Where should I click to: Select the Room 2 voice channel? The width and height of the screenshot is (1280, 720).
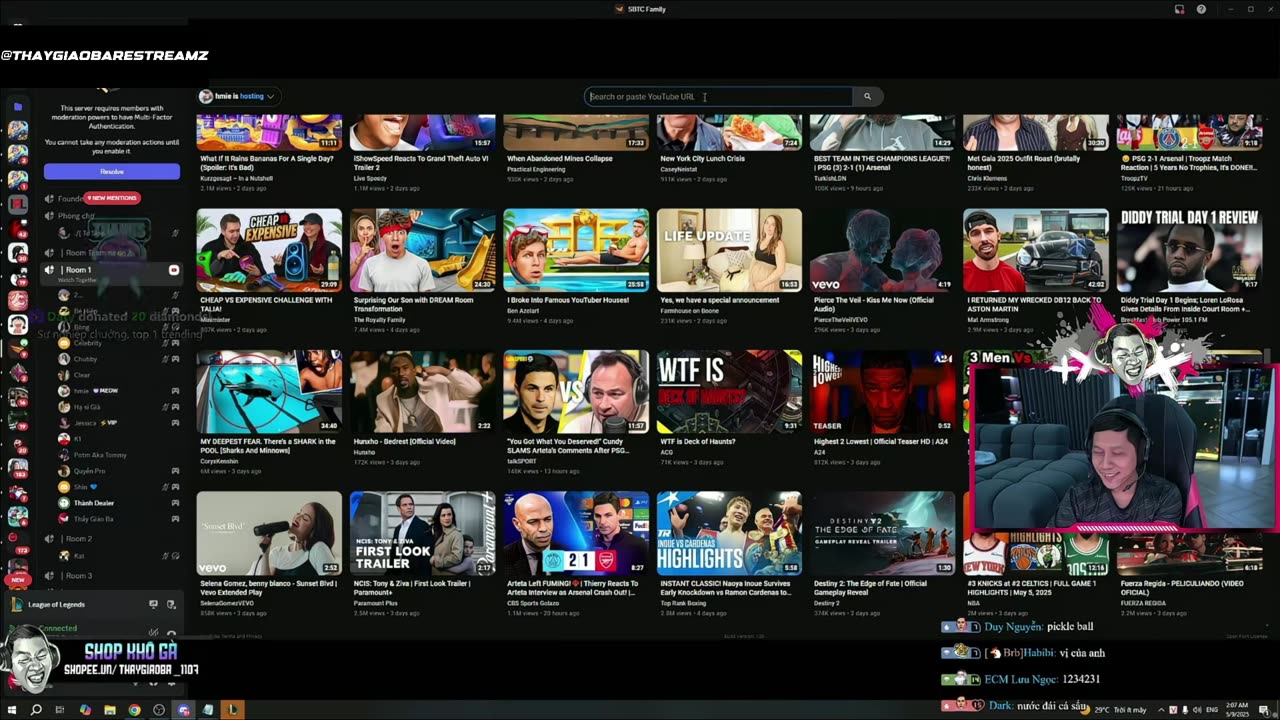click(x=110, y=539)
